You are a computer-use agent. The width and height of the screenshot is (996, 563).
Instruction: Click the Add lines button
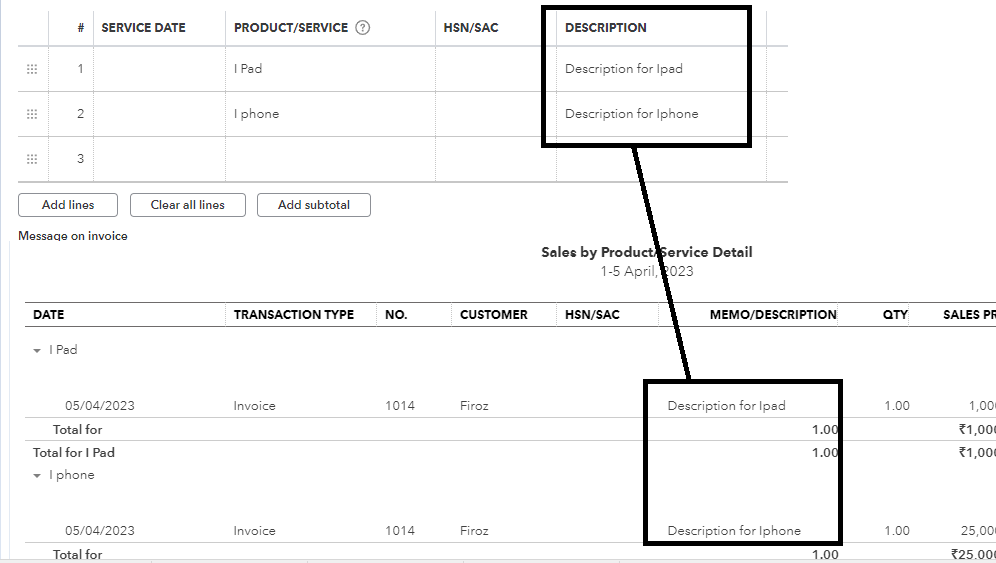click(68, 205)
